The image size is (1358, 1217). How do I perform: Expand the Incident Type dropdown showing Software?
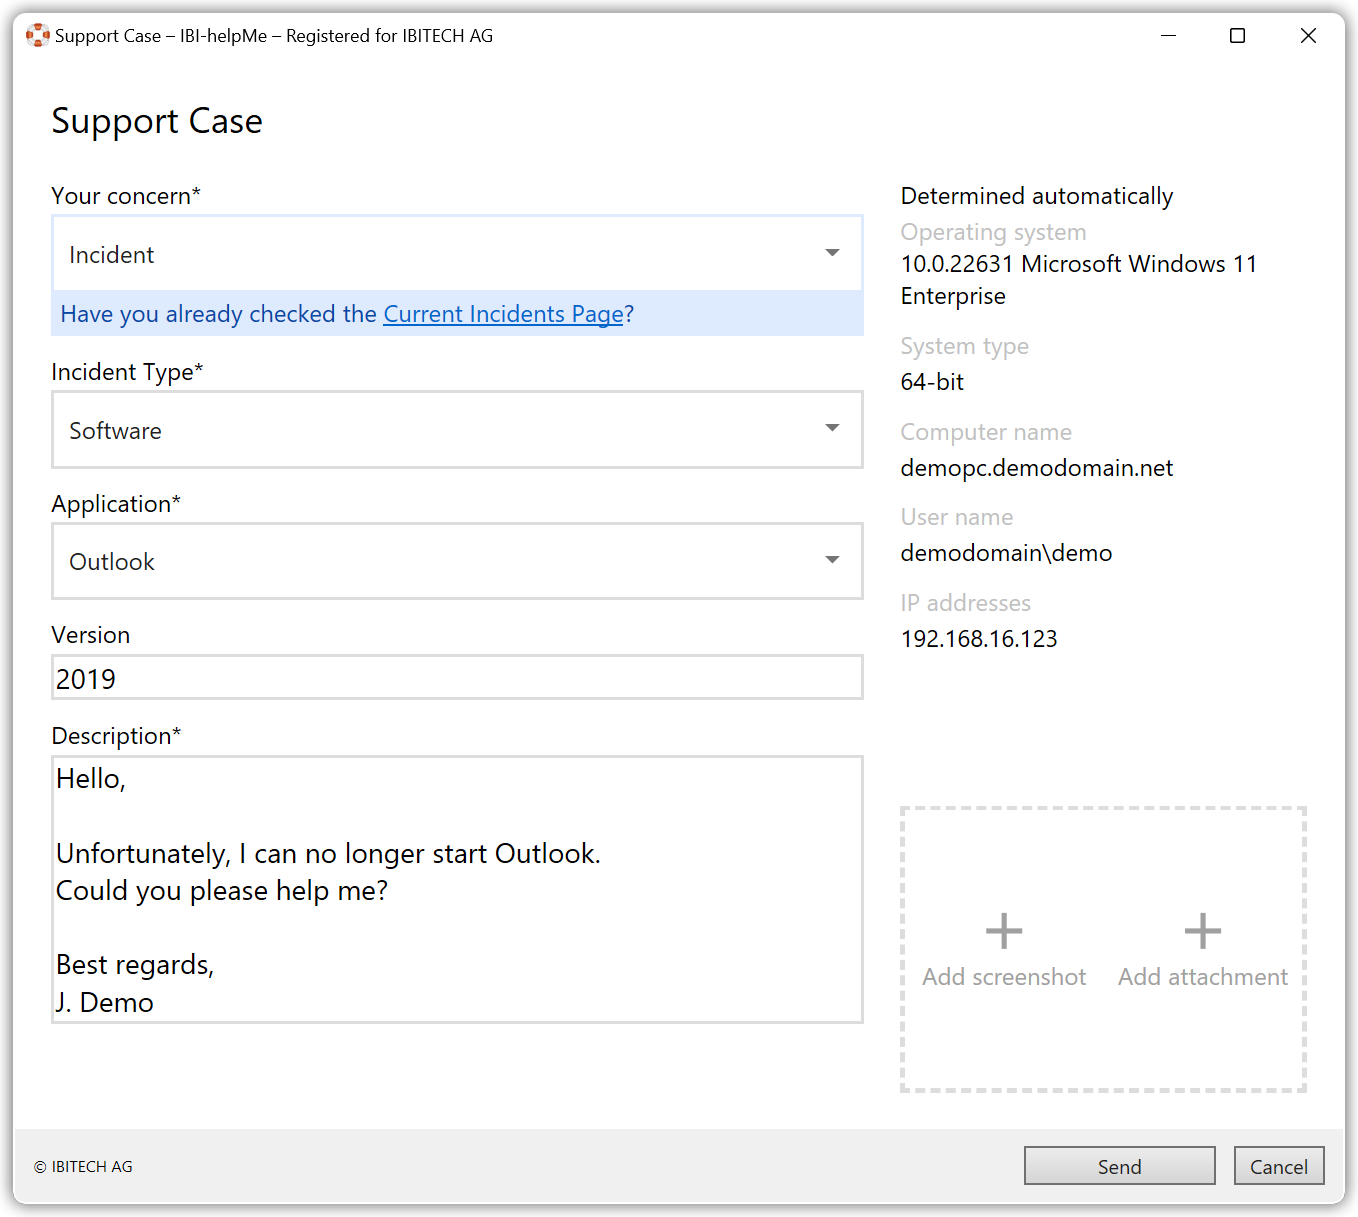pyautogui.click(x=456, y=430)
